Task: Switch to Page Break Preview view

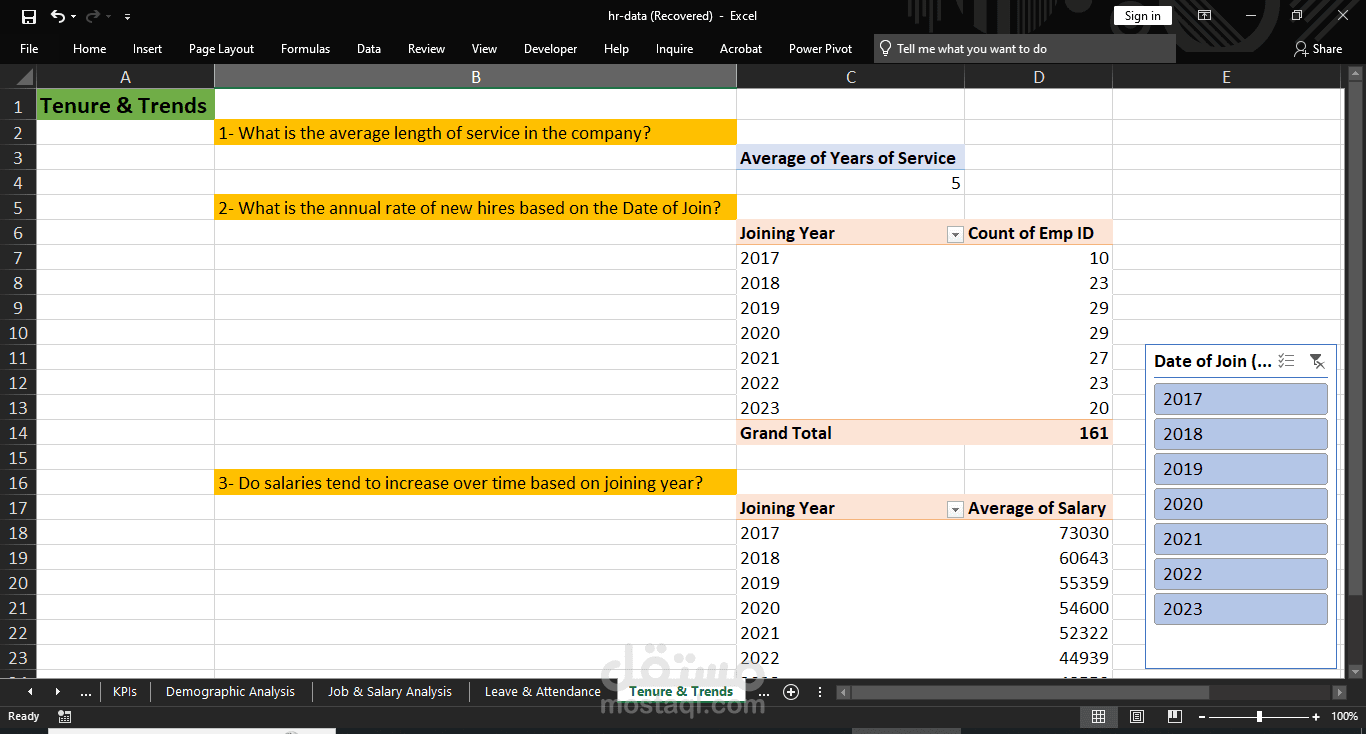Action: click(x=1175, y=716)
